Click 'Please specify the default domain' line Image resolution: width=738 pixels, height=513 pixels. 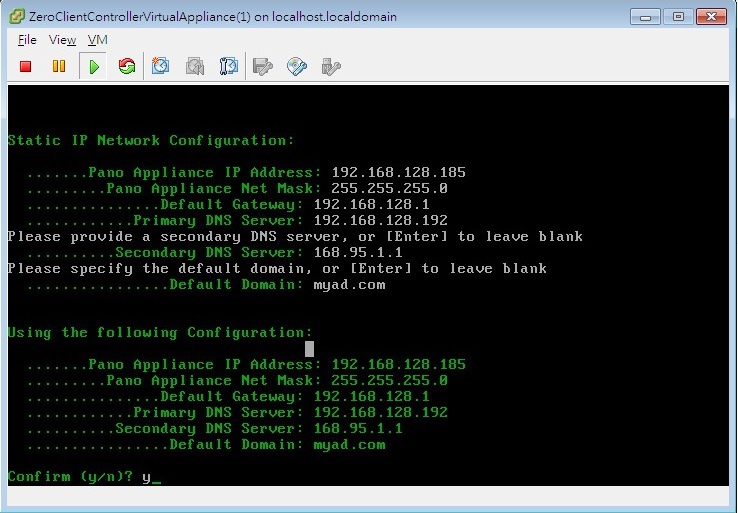[277, 268]
